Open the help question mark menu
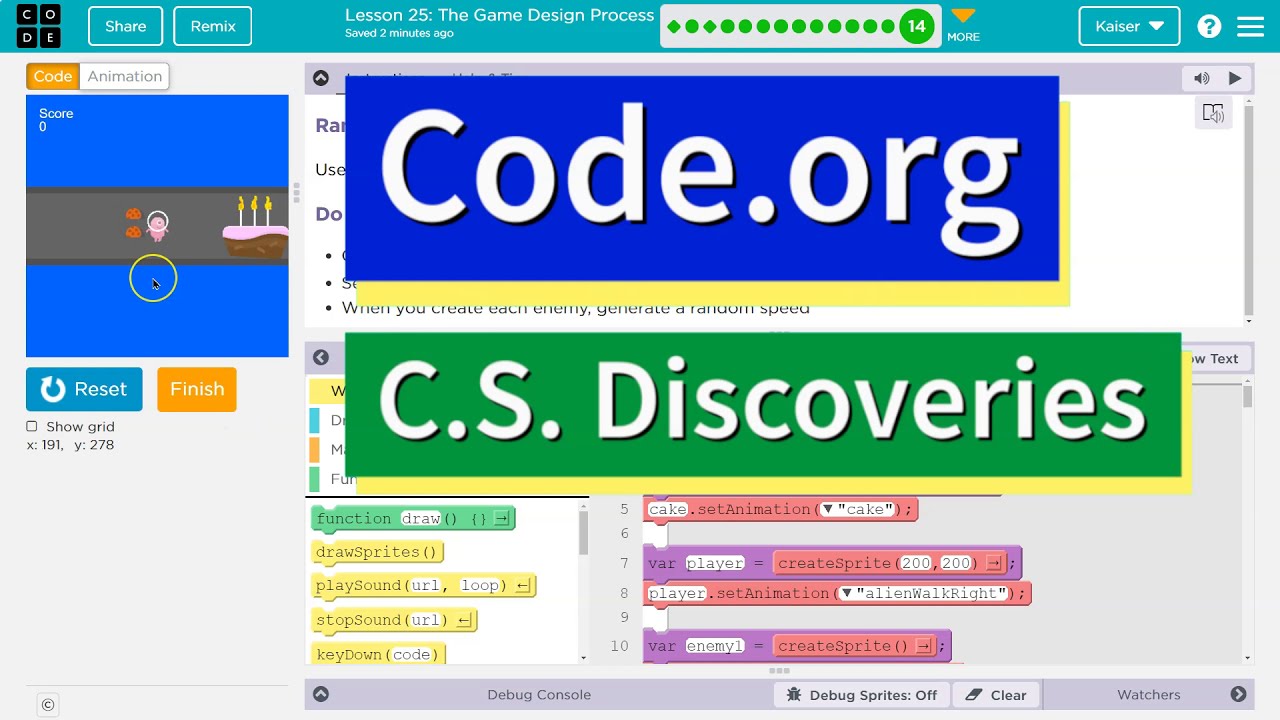1280x720 pixels. [1209, 26]
